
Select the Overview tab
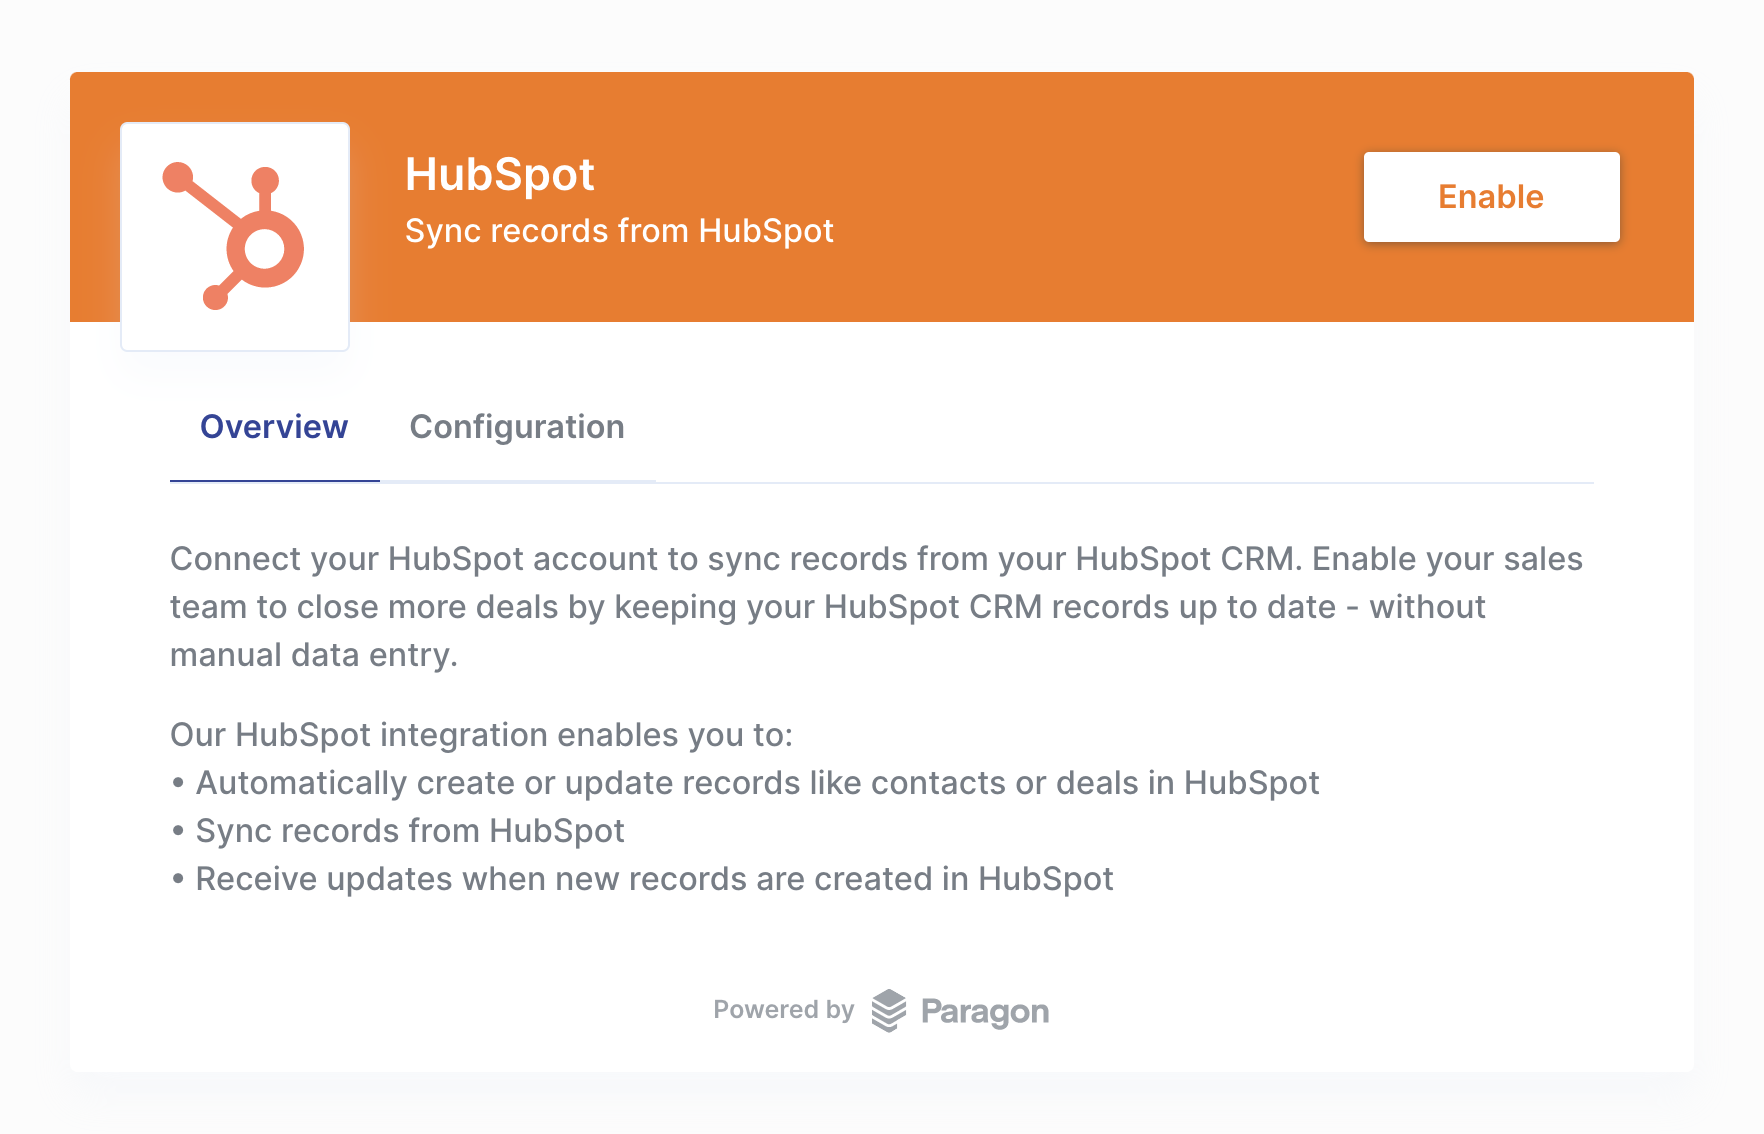[274, 427]
